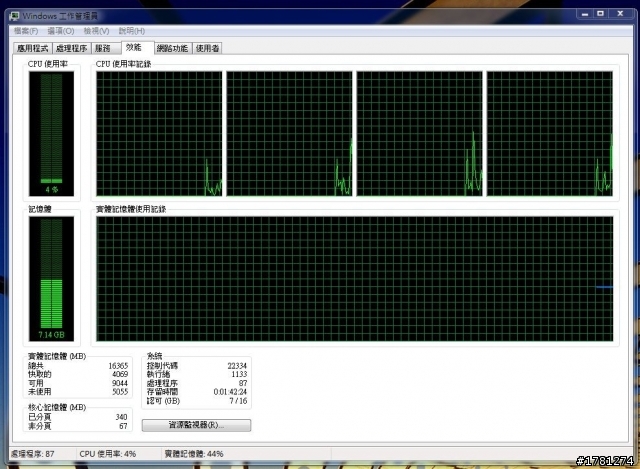Image resolution: width=640 pixels, height=469 pixels.
Task: Click status bar text CPU 使用率: 4%
Action: click(108, 454)
